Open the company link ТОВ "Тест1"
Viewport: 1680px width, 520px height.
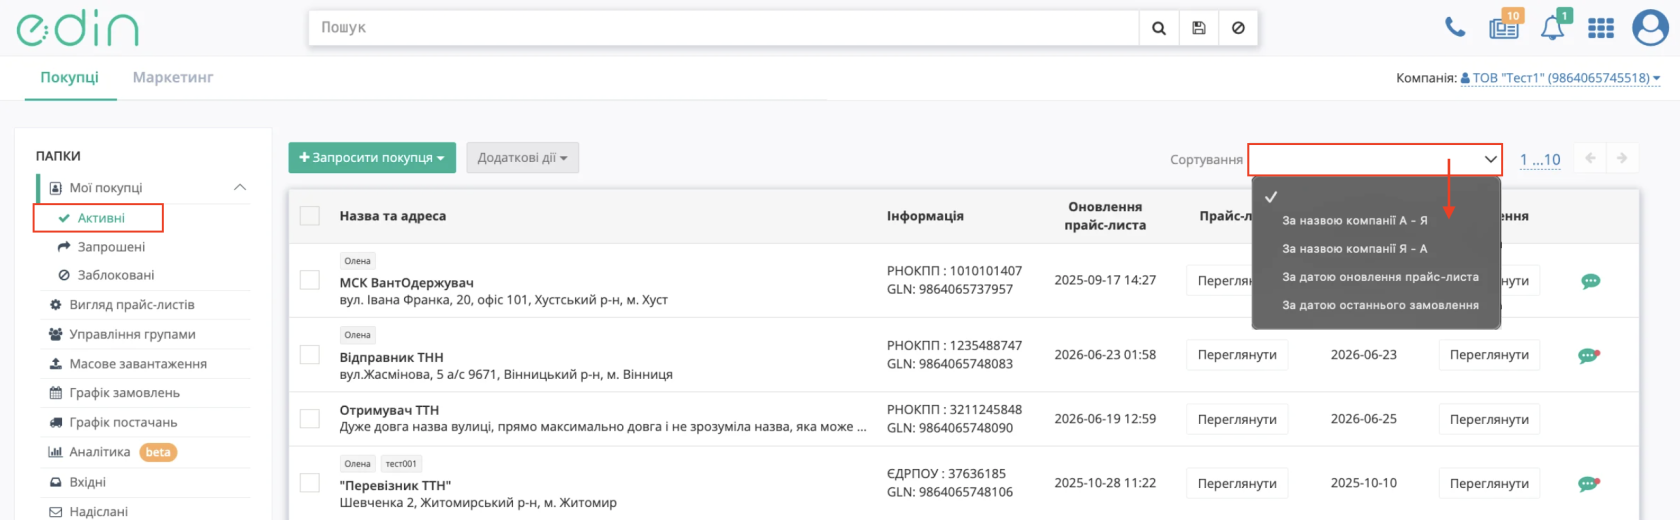tap(1560, 78)
